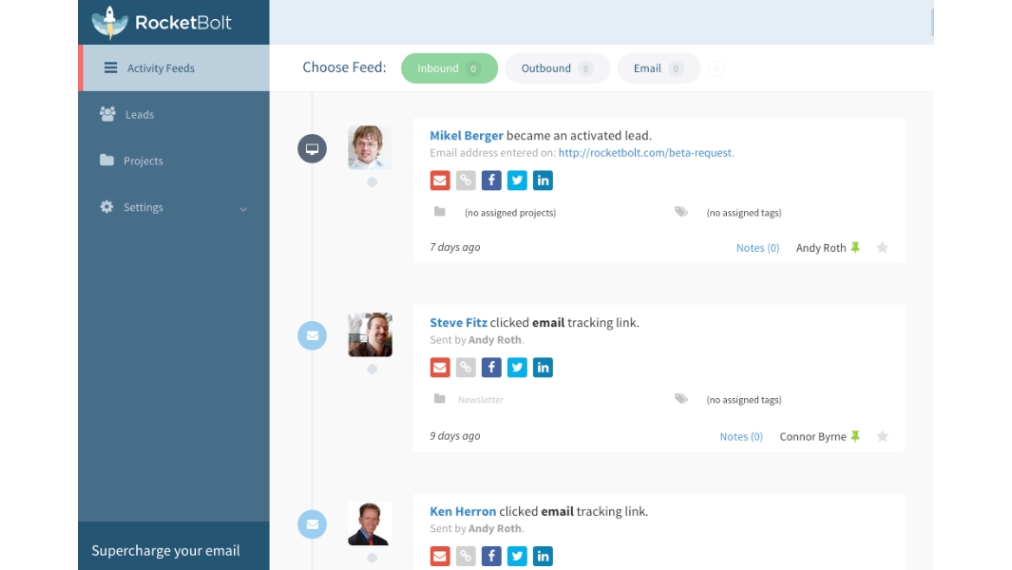The width and height of the screenshot is (1012, 570).
Task: Click the Newsletter project on Steve Fitz's card
Action: tap(481, 400)
